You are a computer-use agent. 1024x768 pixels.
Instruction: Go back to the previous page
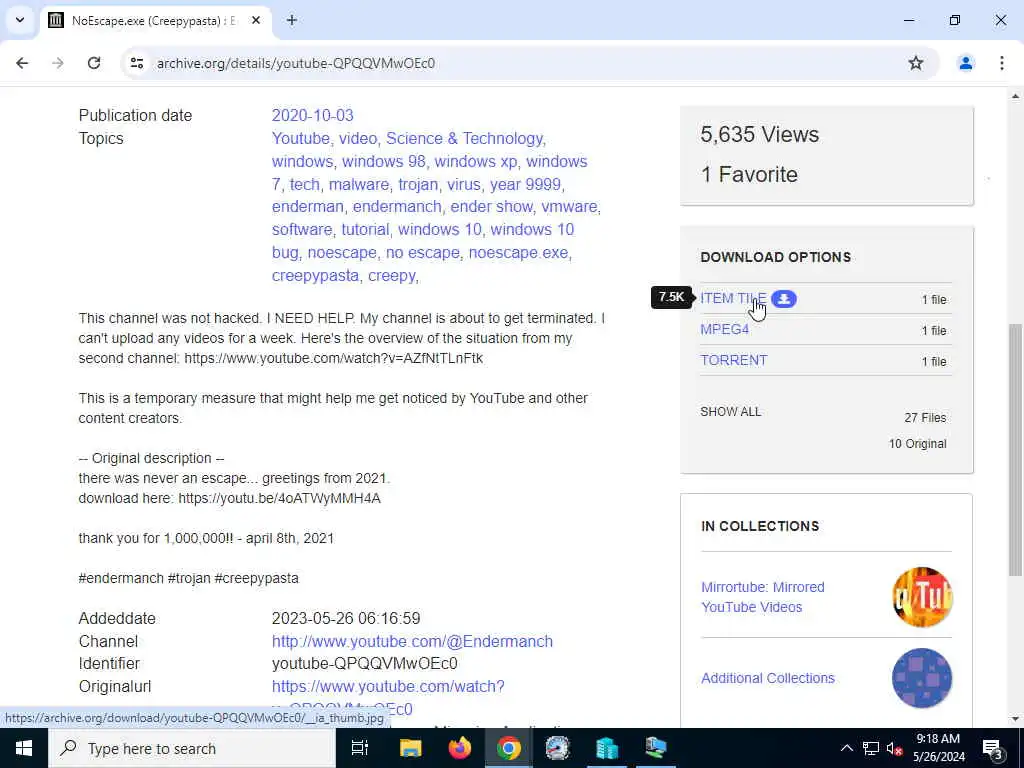[22, 63]
